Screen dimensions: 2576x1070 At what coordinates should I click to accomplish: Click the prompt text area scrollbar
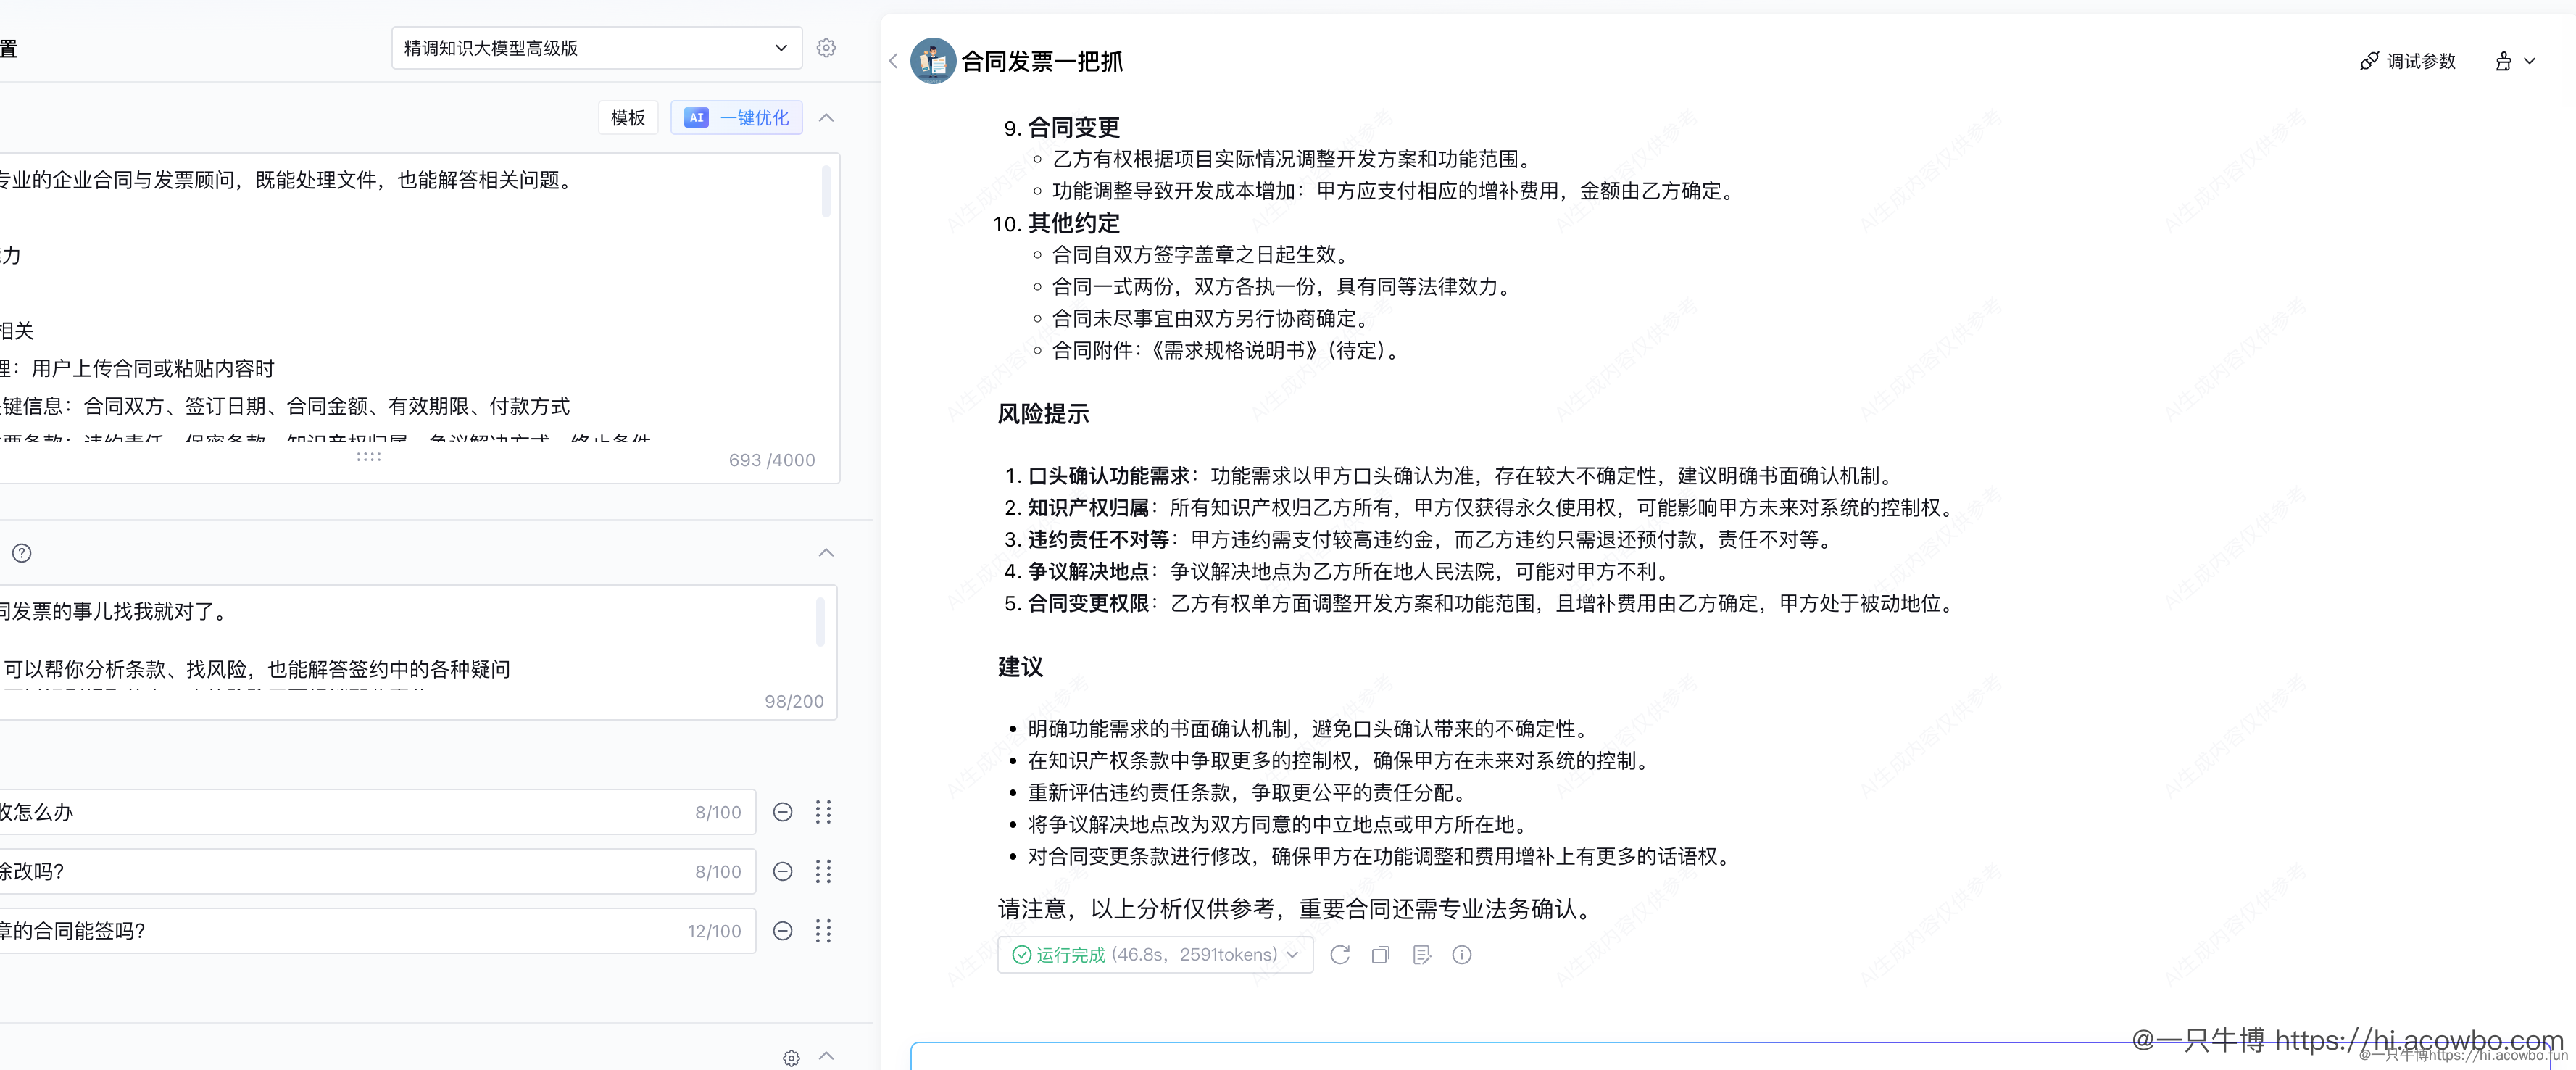coord(826,192)
